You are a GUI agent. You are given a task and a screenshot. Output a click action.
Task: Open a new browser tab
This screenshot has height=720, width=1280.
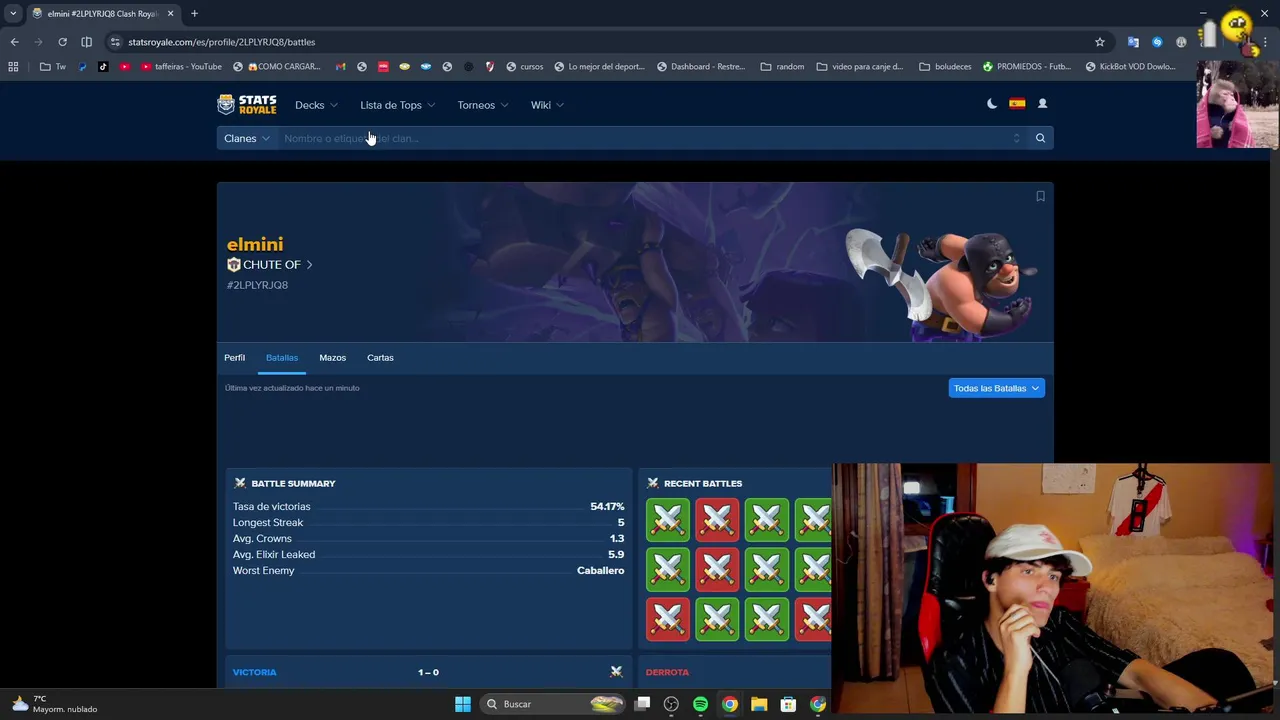[x=194, y=14]
